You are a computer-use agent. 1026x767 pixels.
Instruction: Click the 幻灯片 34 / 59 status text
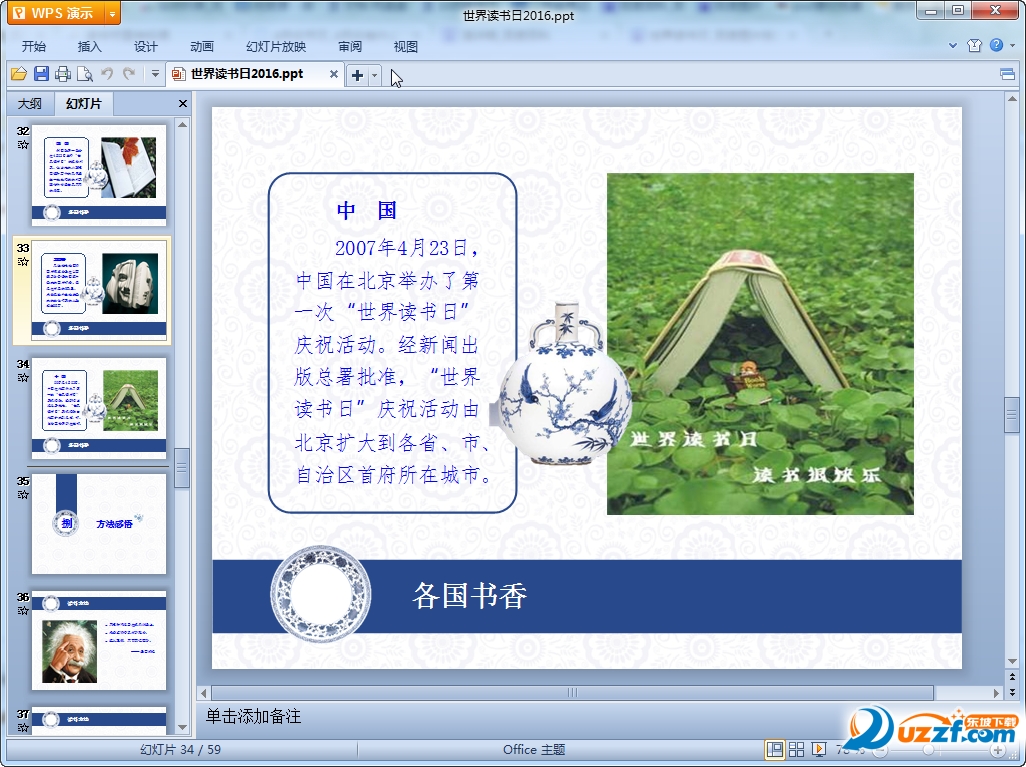click(181, 749)
